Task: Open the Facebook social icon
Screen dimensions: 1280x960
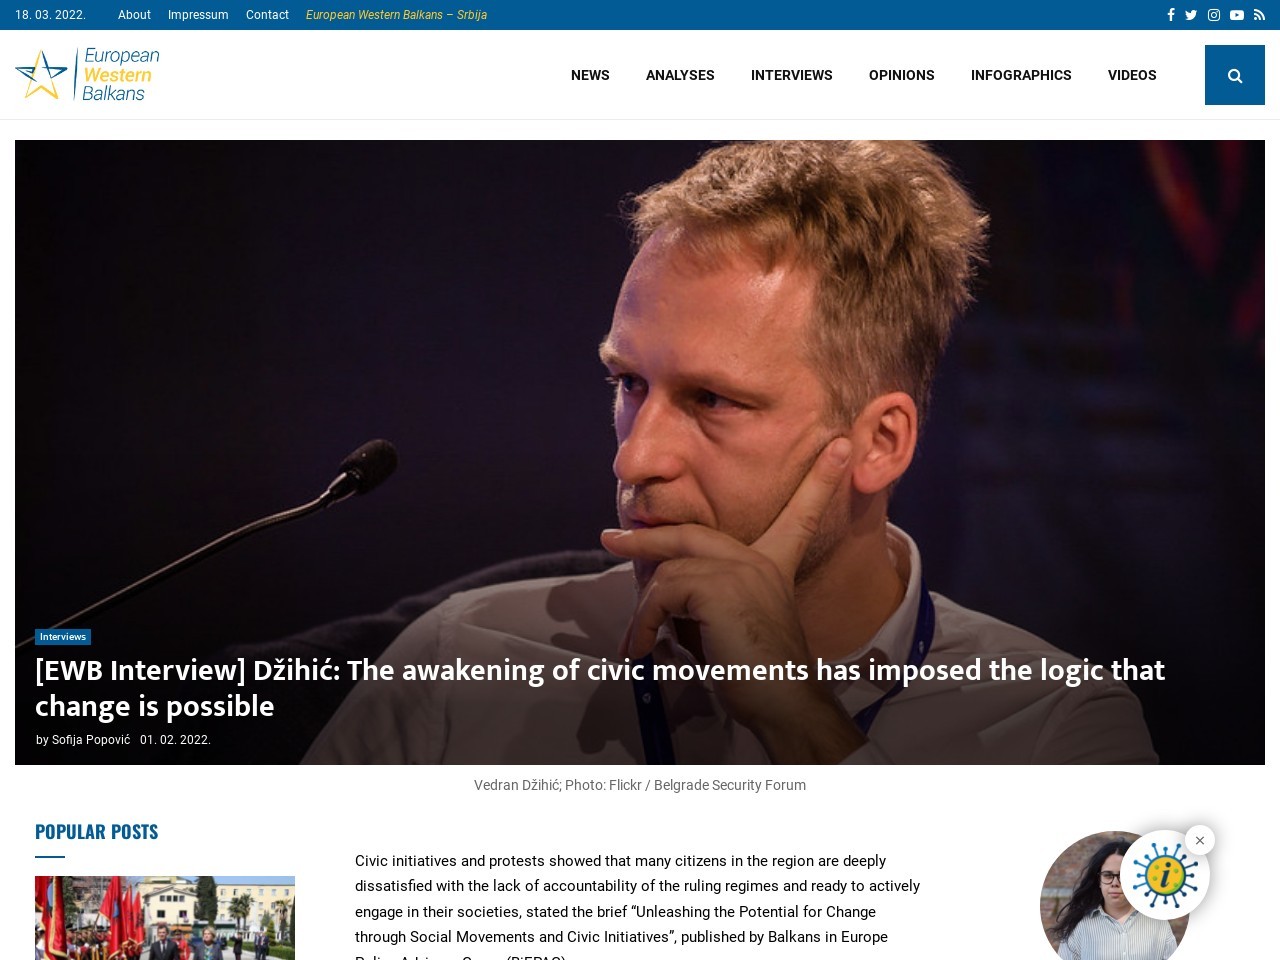Action: click(x=1170, y=15)
